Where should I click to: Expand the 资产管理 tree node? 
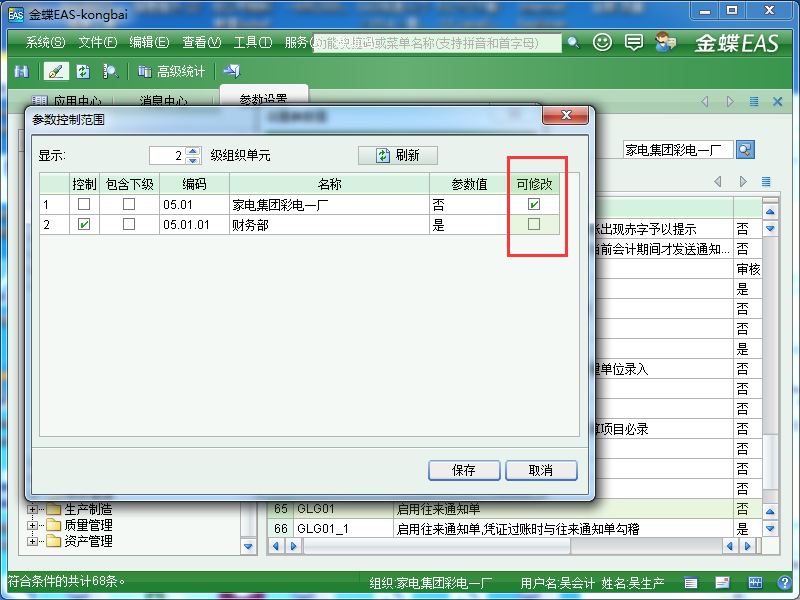32,541
